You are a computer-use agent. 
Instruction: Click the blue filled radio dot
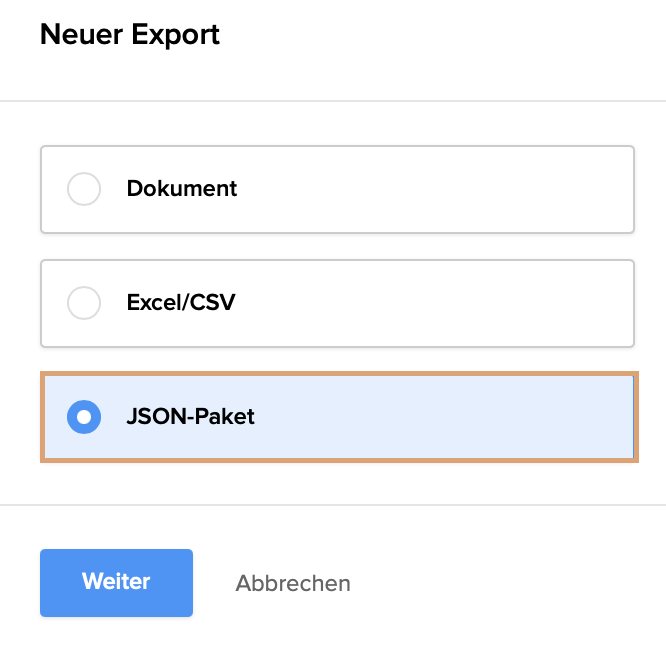84,417
